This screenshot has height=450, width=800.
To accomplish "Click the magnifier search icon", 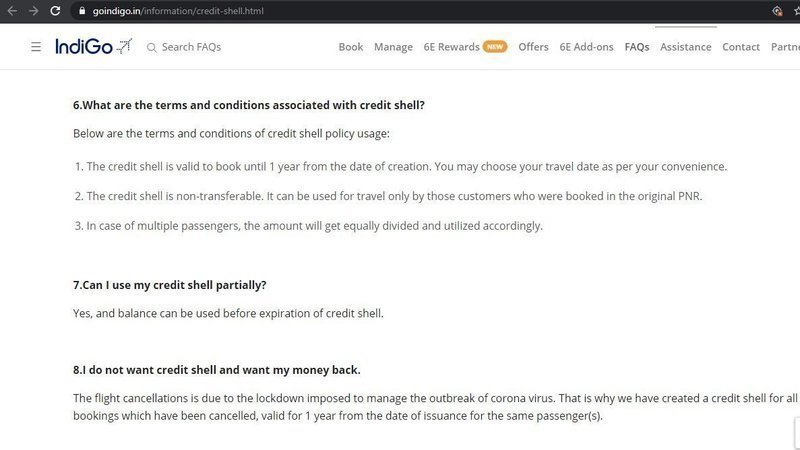I will pyautogui.click(x=151, y=47).
